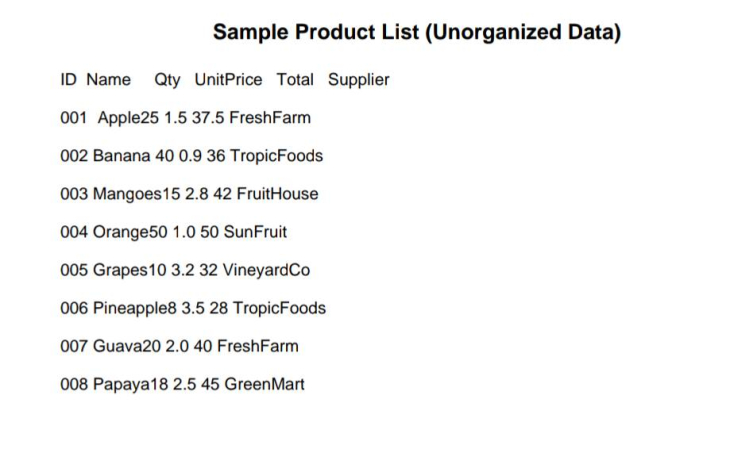
Task: Select the Name header word
Action: [108, 80]
